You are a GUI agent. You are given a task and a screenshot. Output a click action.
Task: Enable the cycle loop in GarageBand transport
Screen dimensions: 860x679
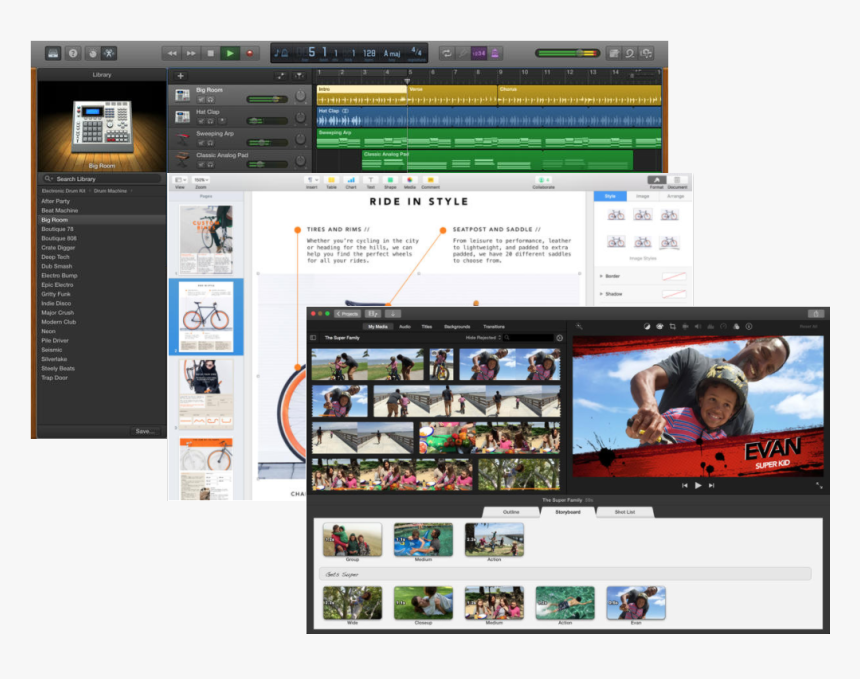[447, 53]
